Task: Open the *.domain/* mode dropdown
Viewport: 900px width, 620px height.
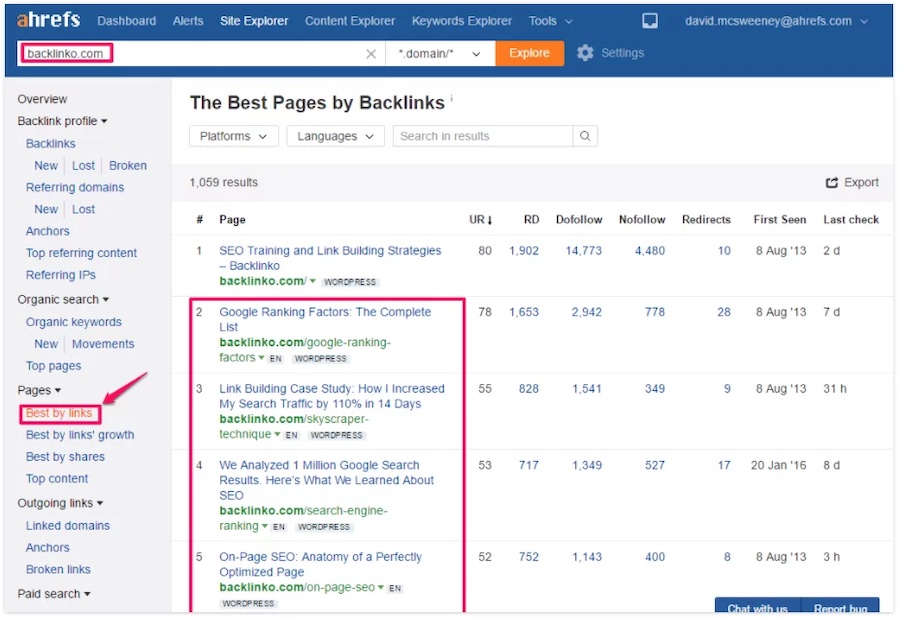Action: [x=440, y=53]
